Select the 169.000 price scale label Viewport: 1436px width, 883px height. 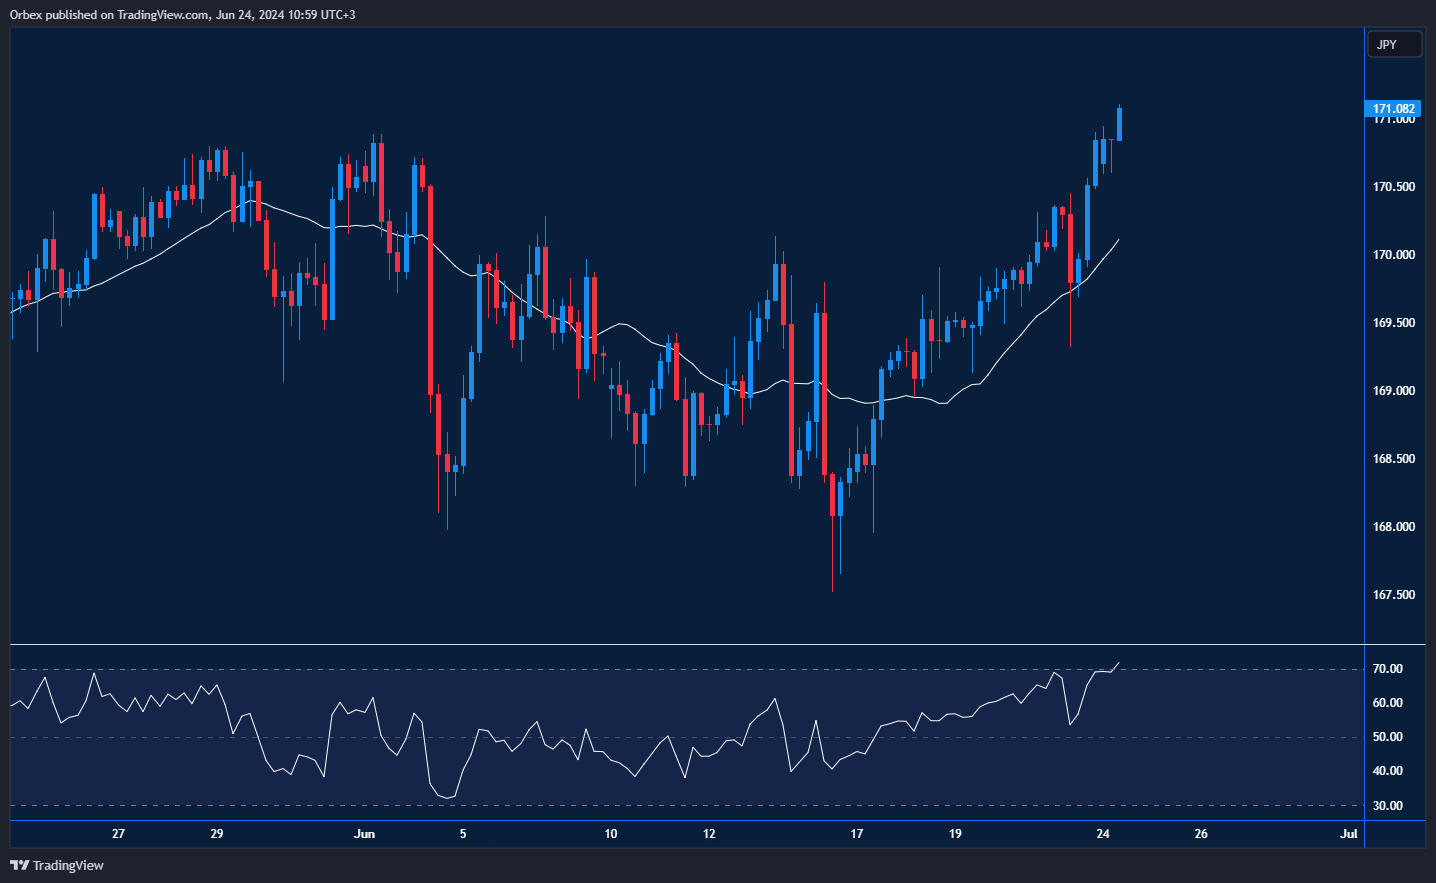point(1393,391)
